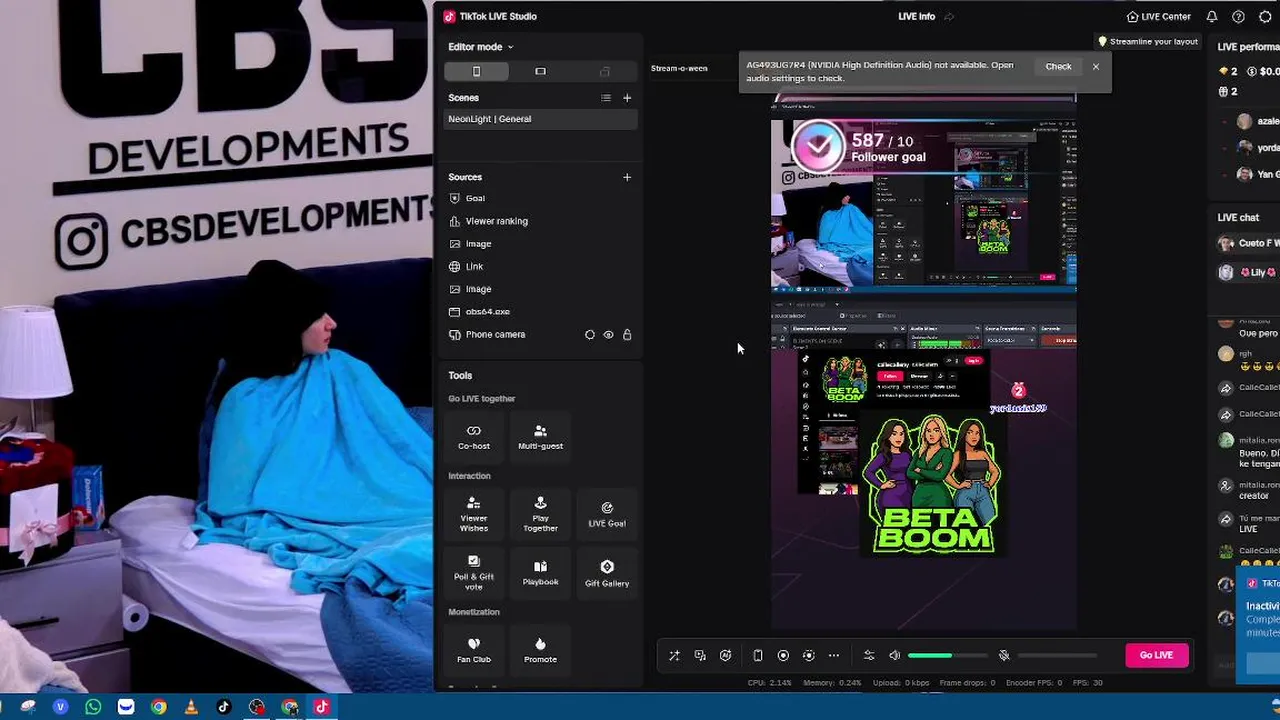The image size is (1280, 720).
Task: Click the phone orientation icon in bottom toolbar
Action: (x=758, y=656)
